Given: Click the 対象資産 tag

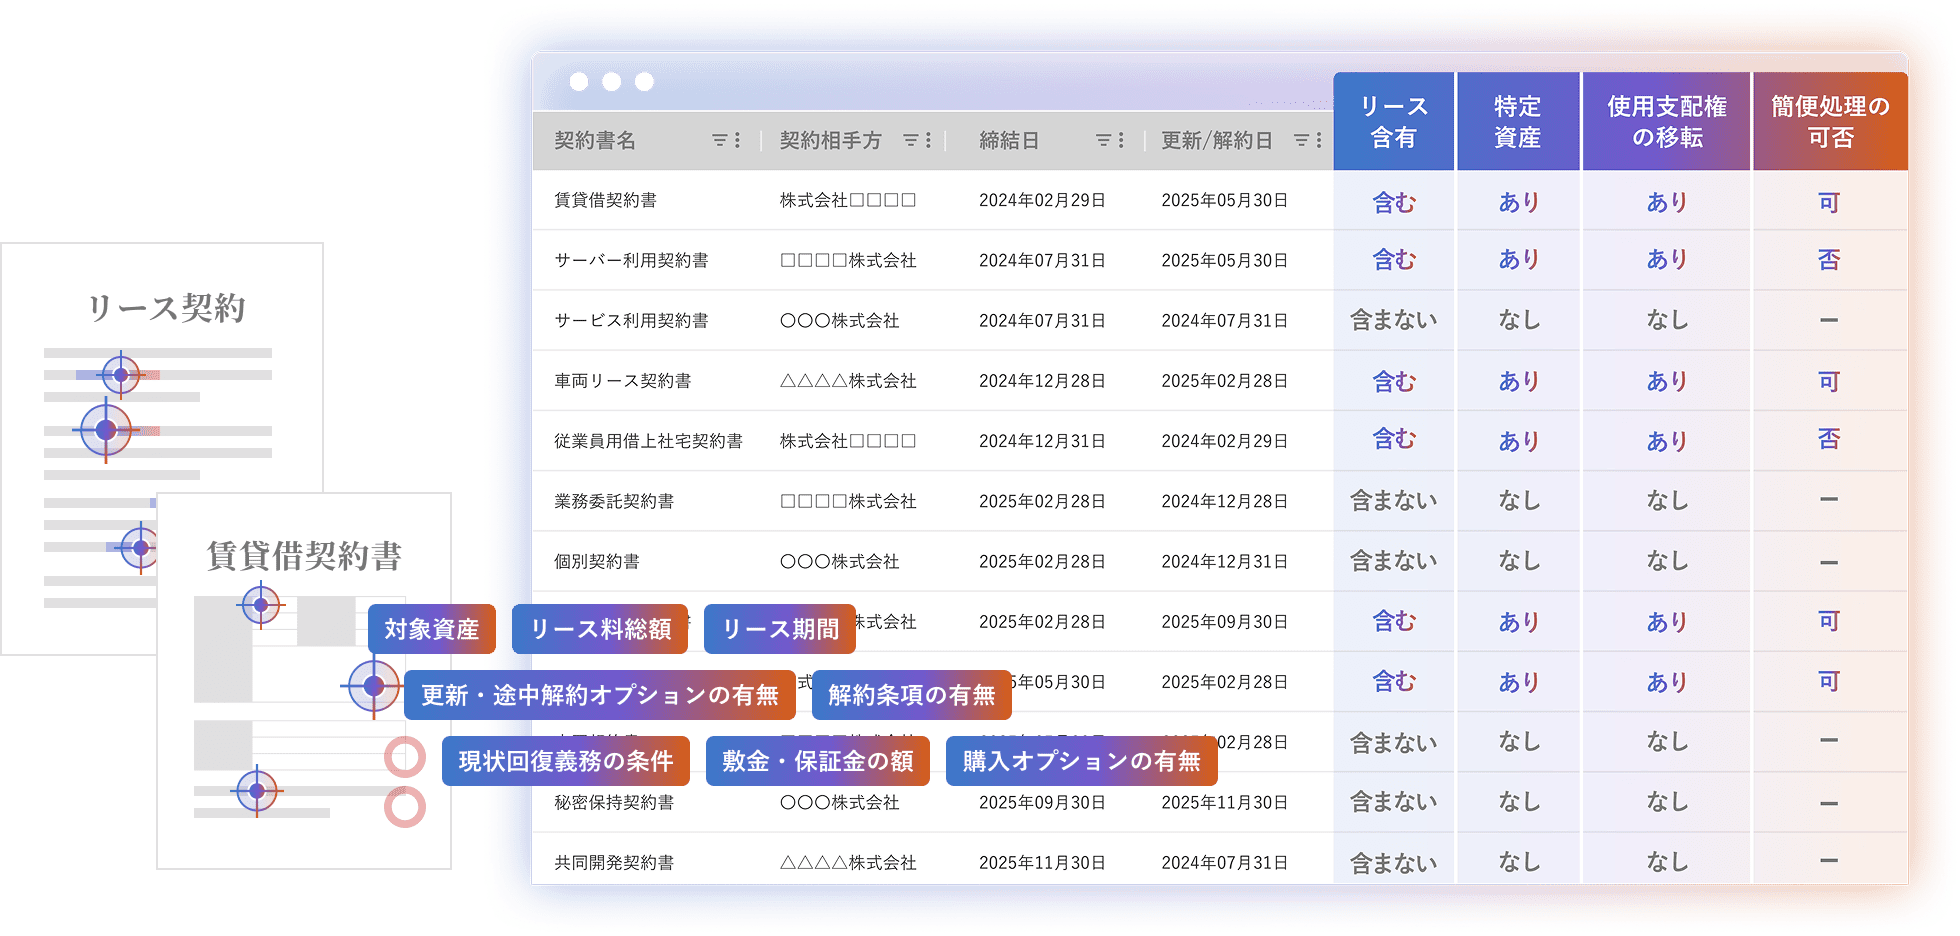Looking at the screenshot, I should [432, 629].
